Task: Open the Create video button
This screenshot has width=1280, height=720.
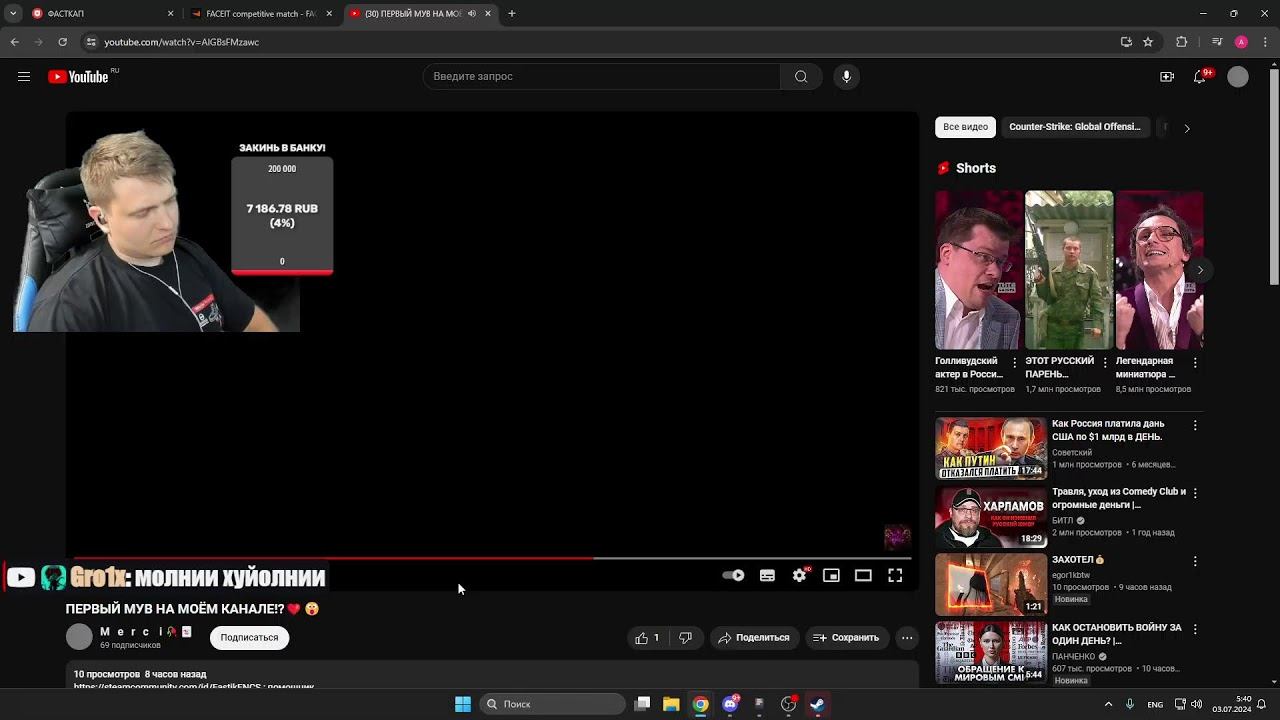Action: click(1167, 77)
